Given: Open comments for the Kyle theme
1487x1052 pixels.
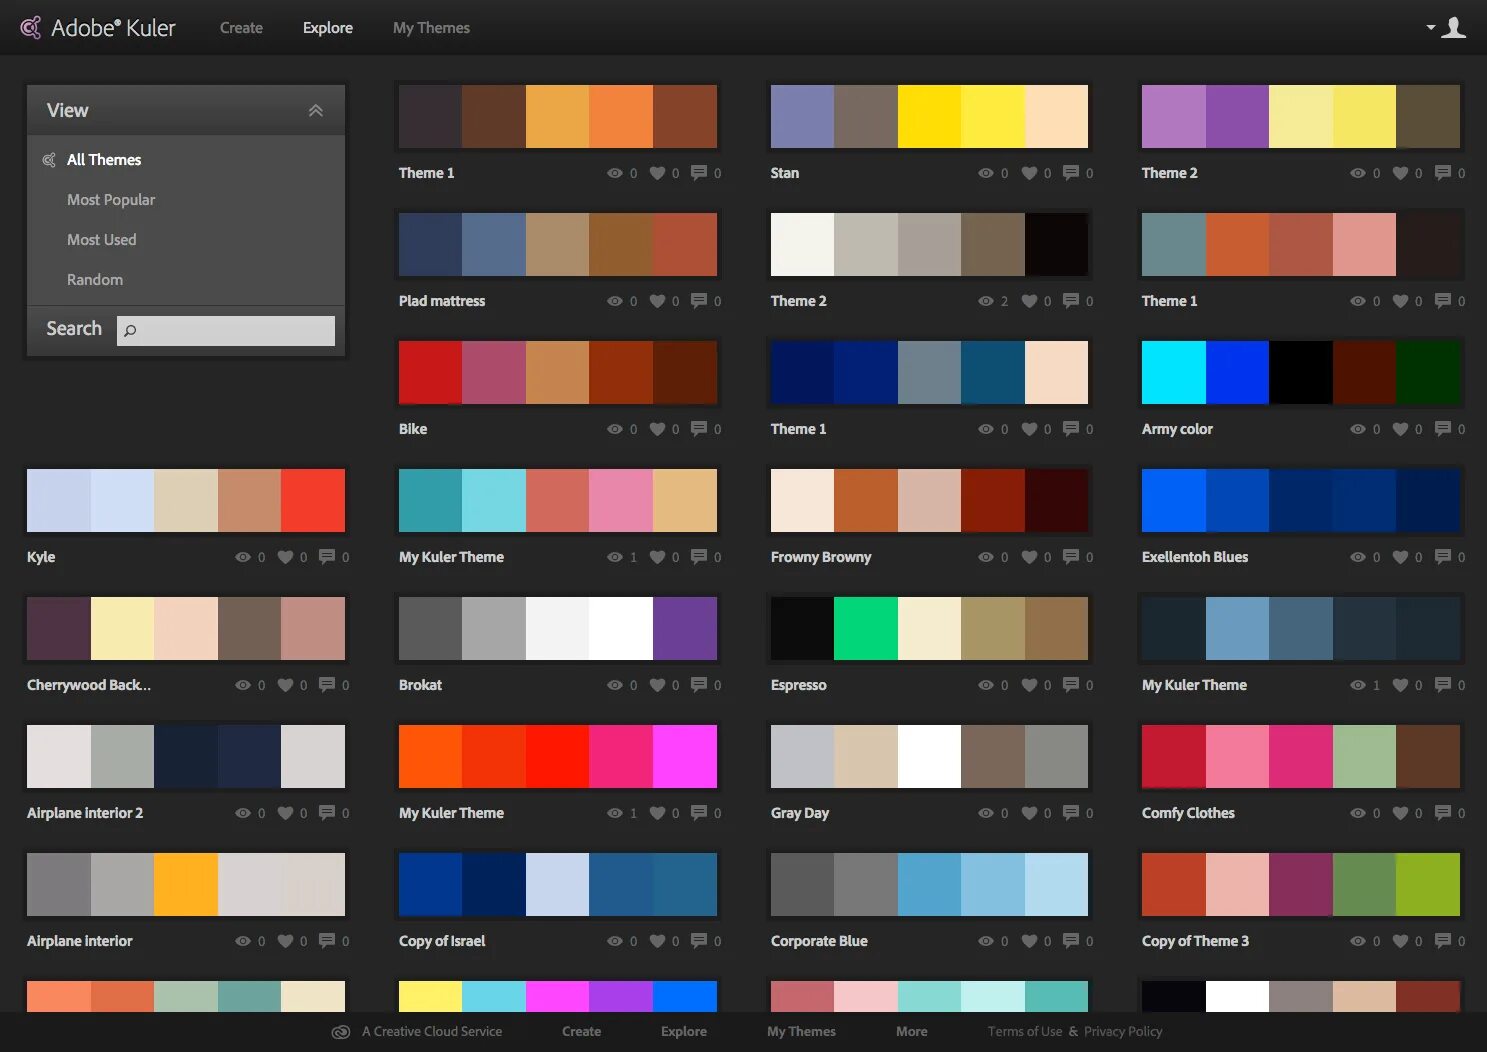Looking at the screenshot, I should coord(327,557).
